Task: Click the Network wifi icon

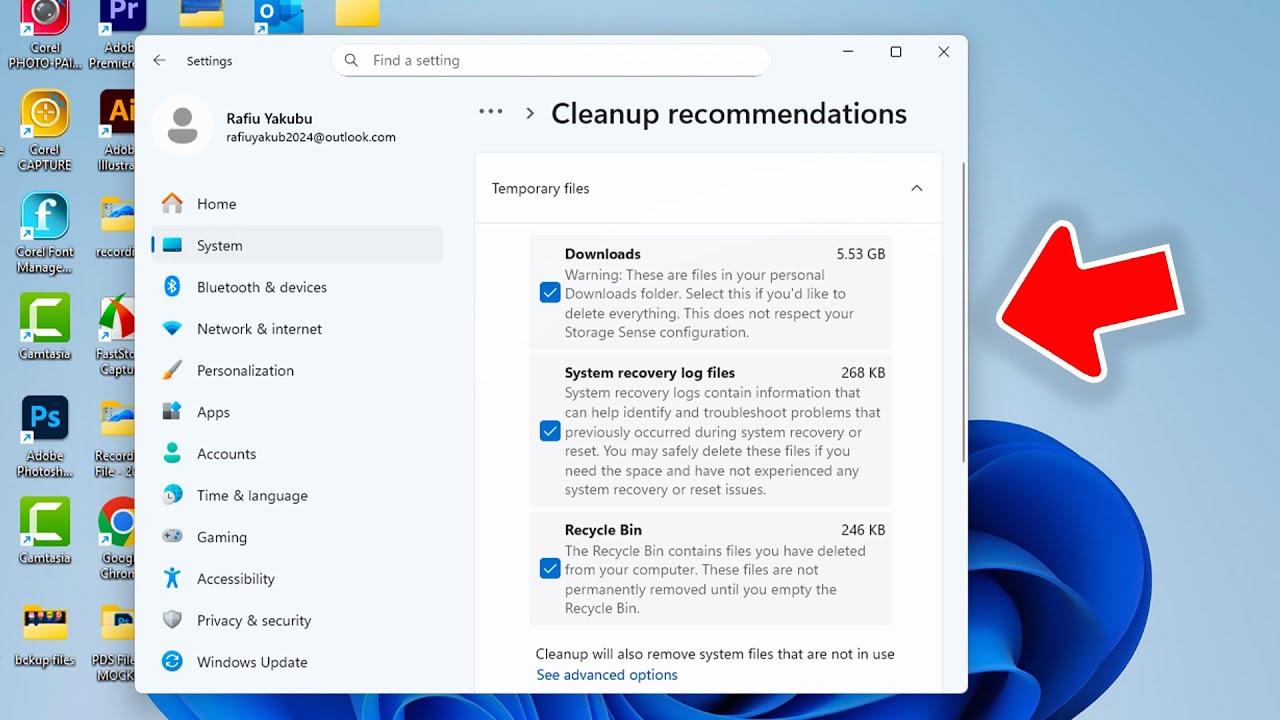Action: click(172, 329)
